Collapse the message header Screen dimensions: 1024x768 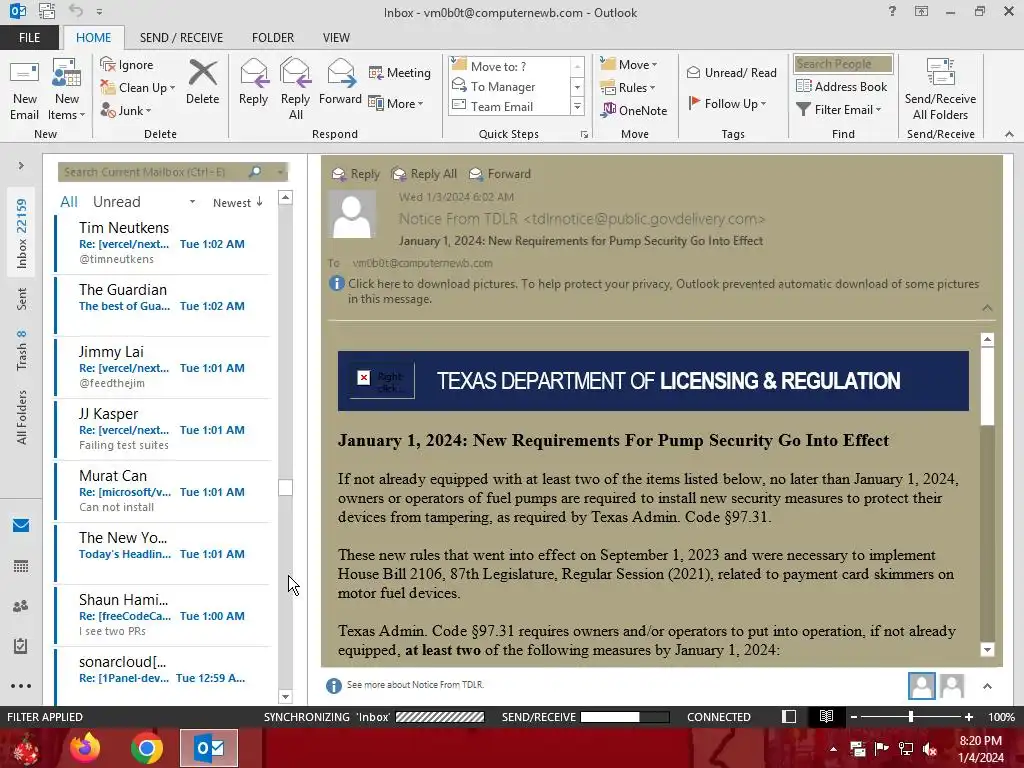[987, 308]
